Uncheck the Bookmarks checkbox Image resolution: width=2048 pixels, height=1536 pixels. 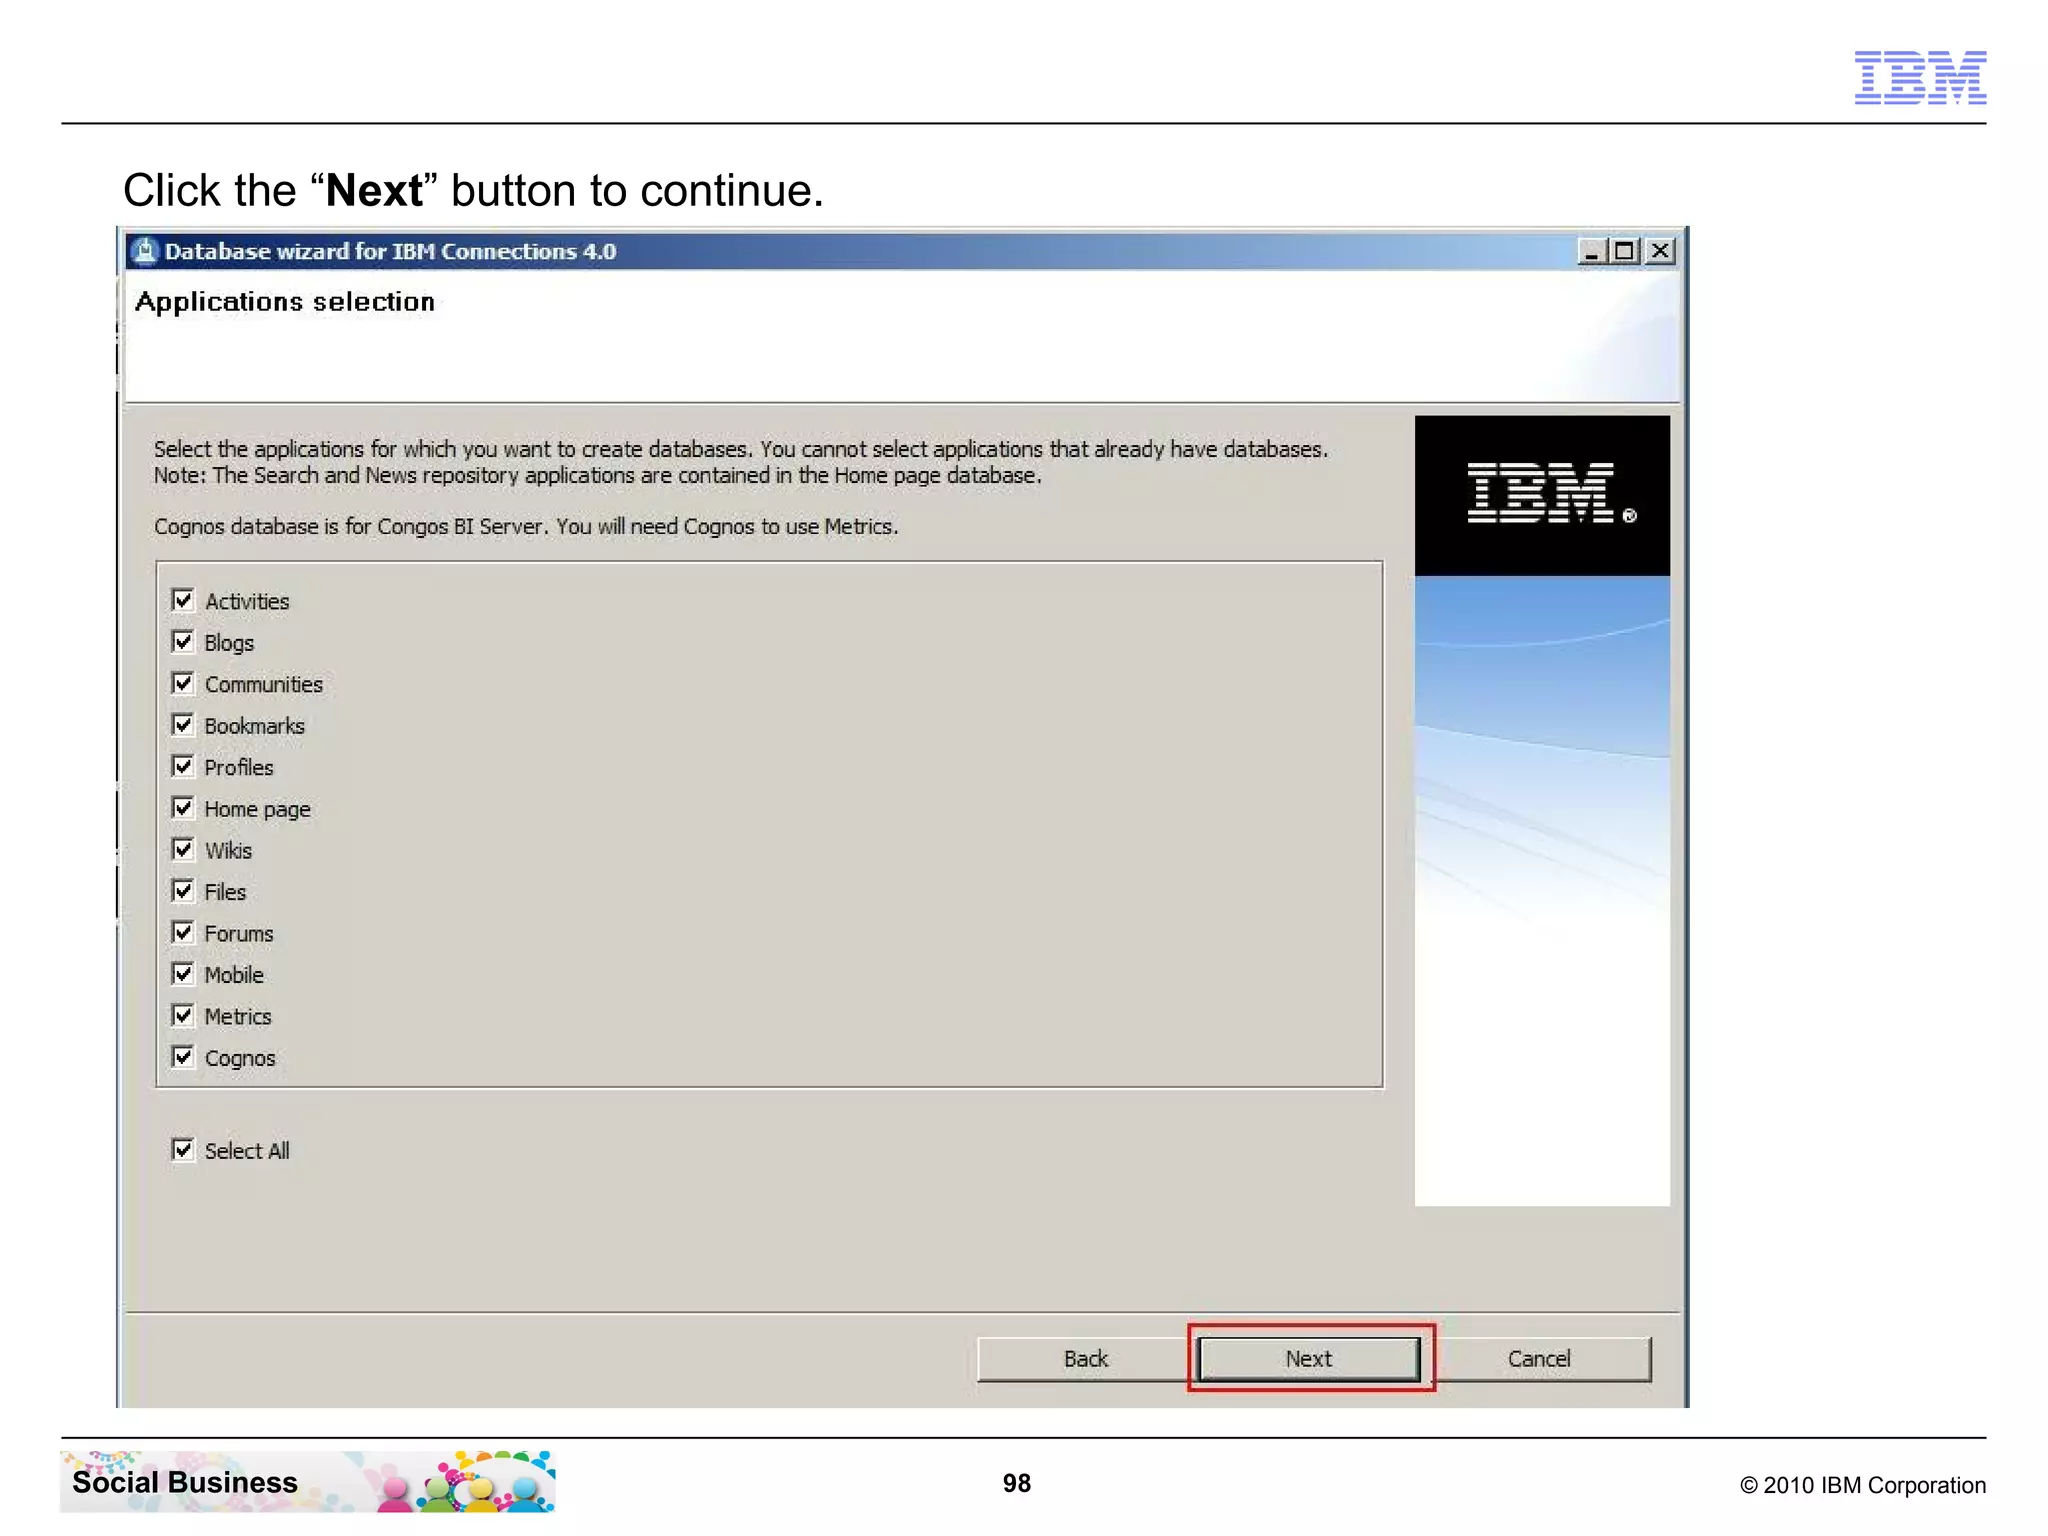coord(183,725)
